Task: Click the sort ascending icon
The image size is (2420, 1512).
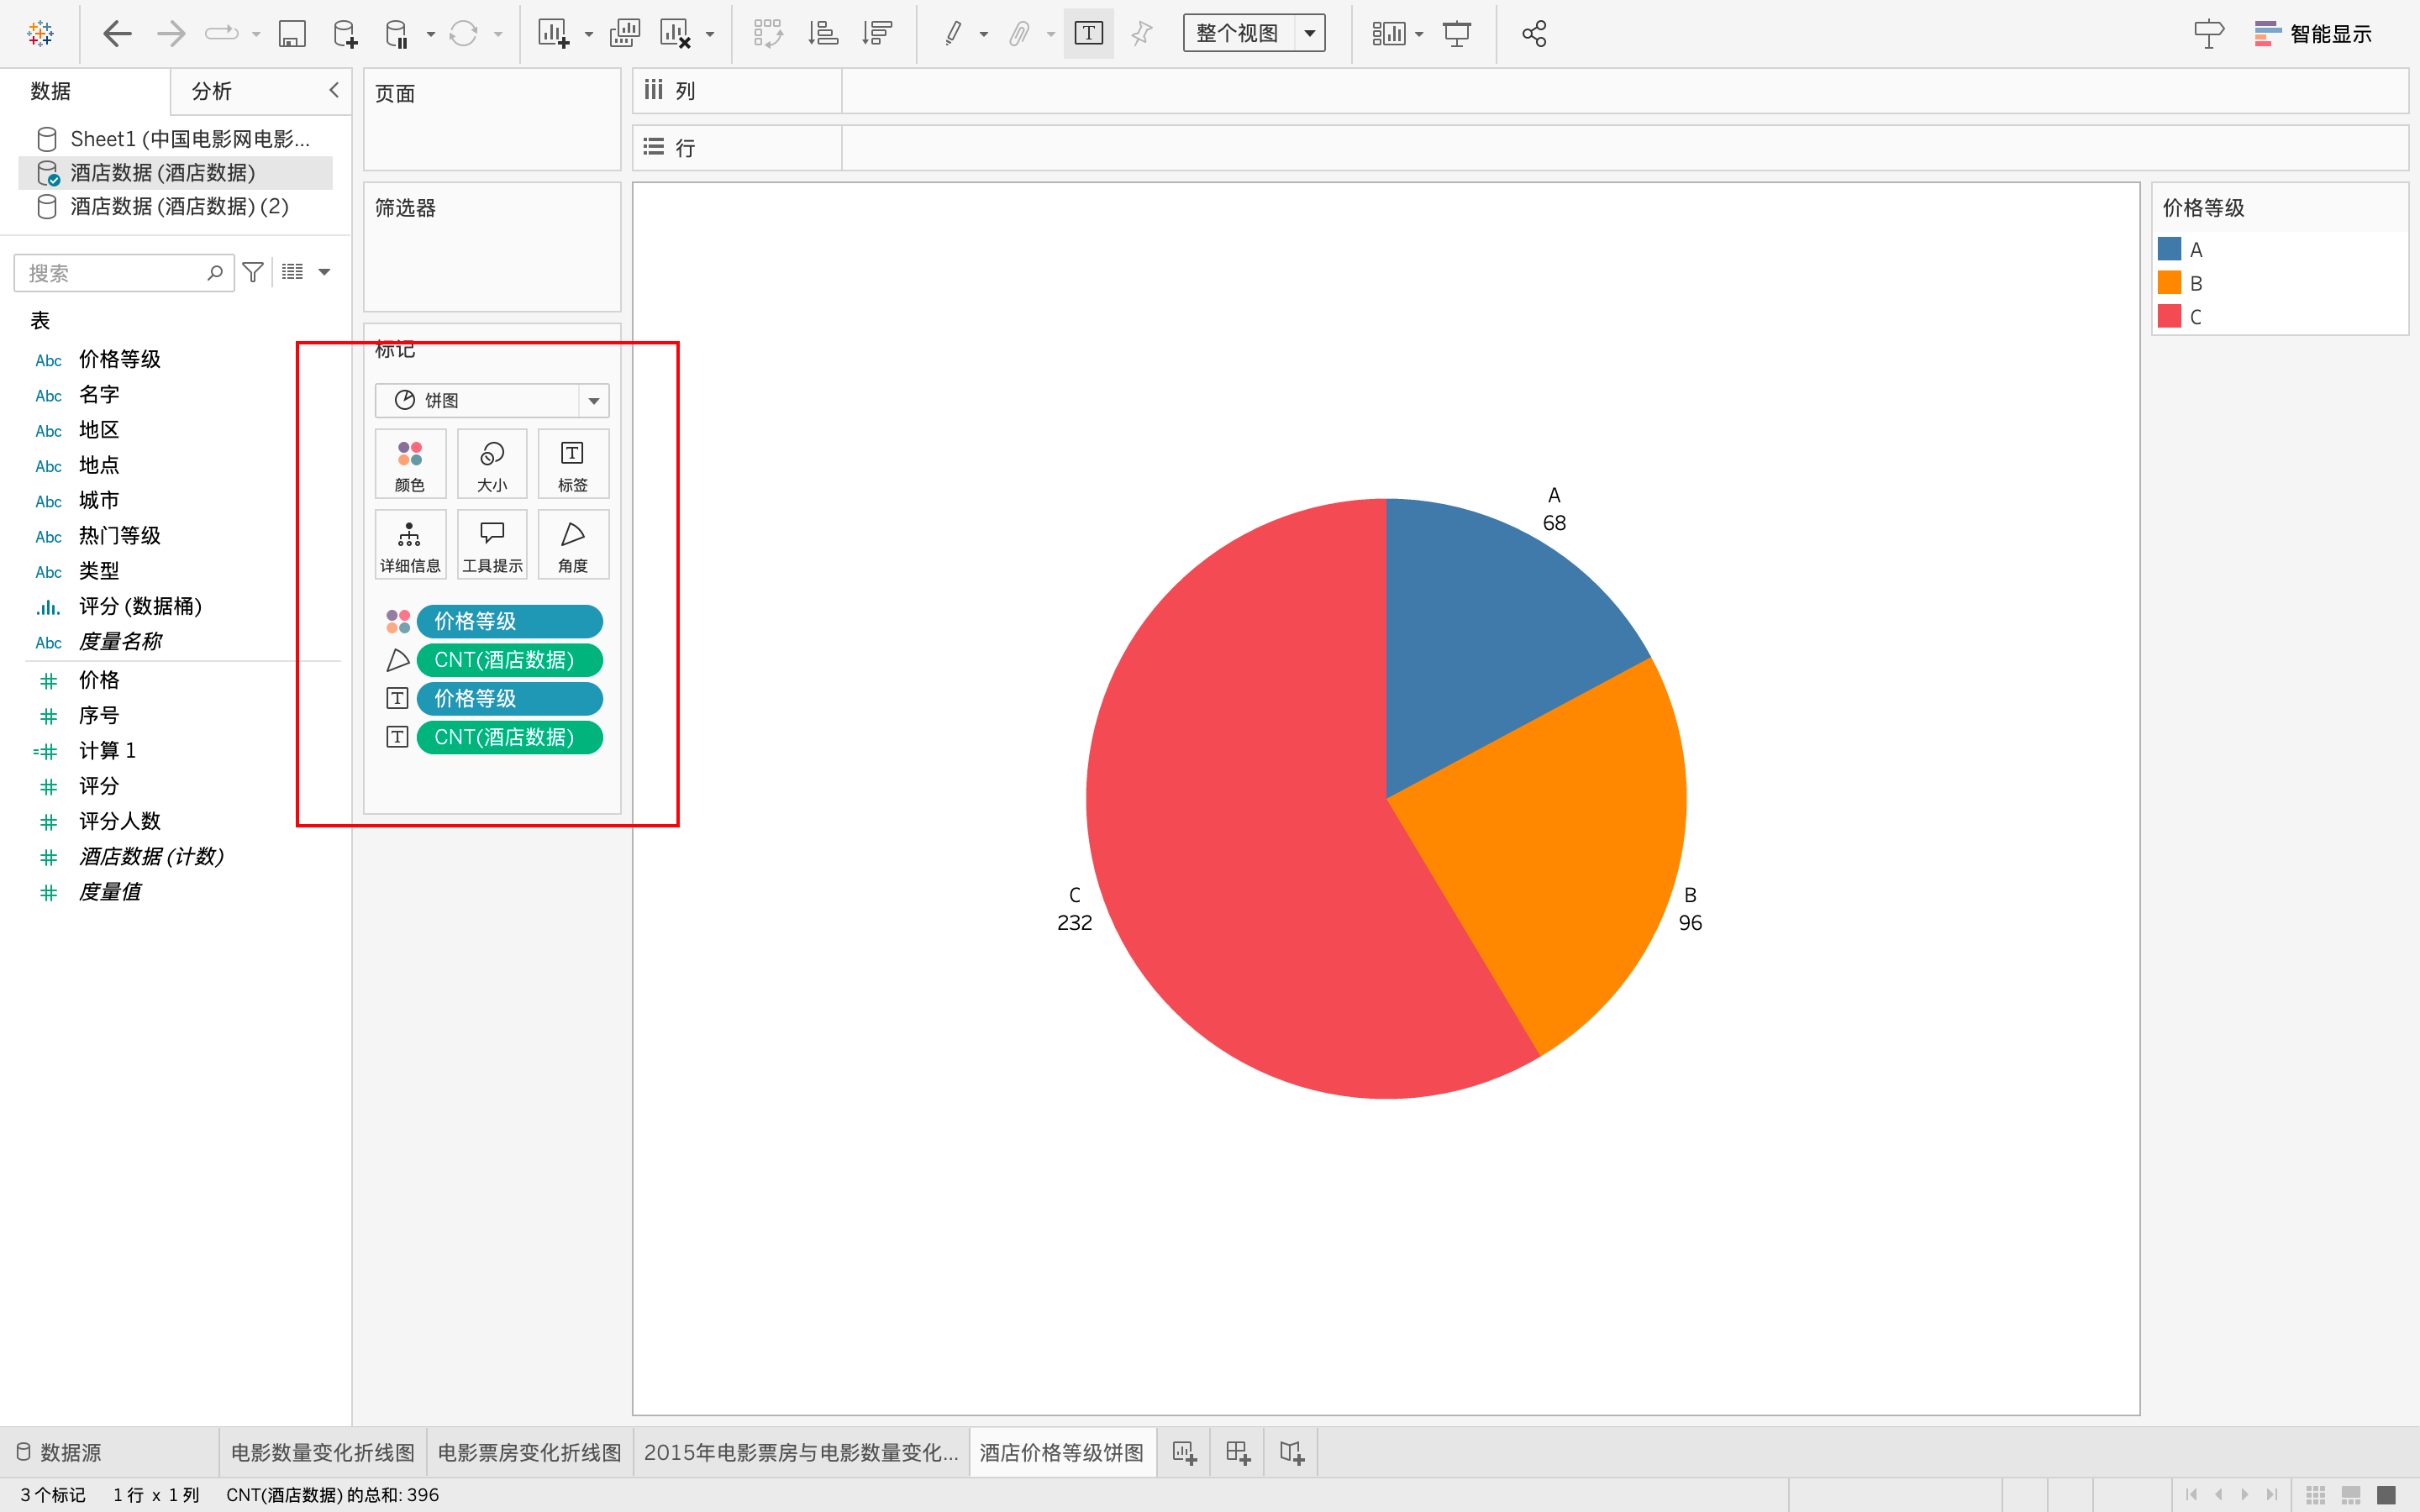Action: point(822,34)
